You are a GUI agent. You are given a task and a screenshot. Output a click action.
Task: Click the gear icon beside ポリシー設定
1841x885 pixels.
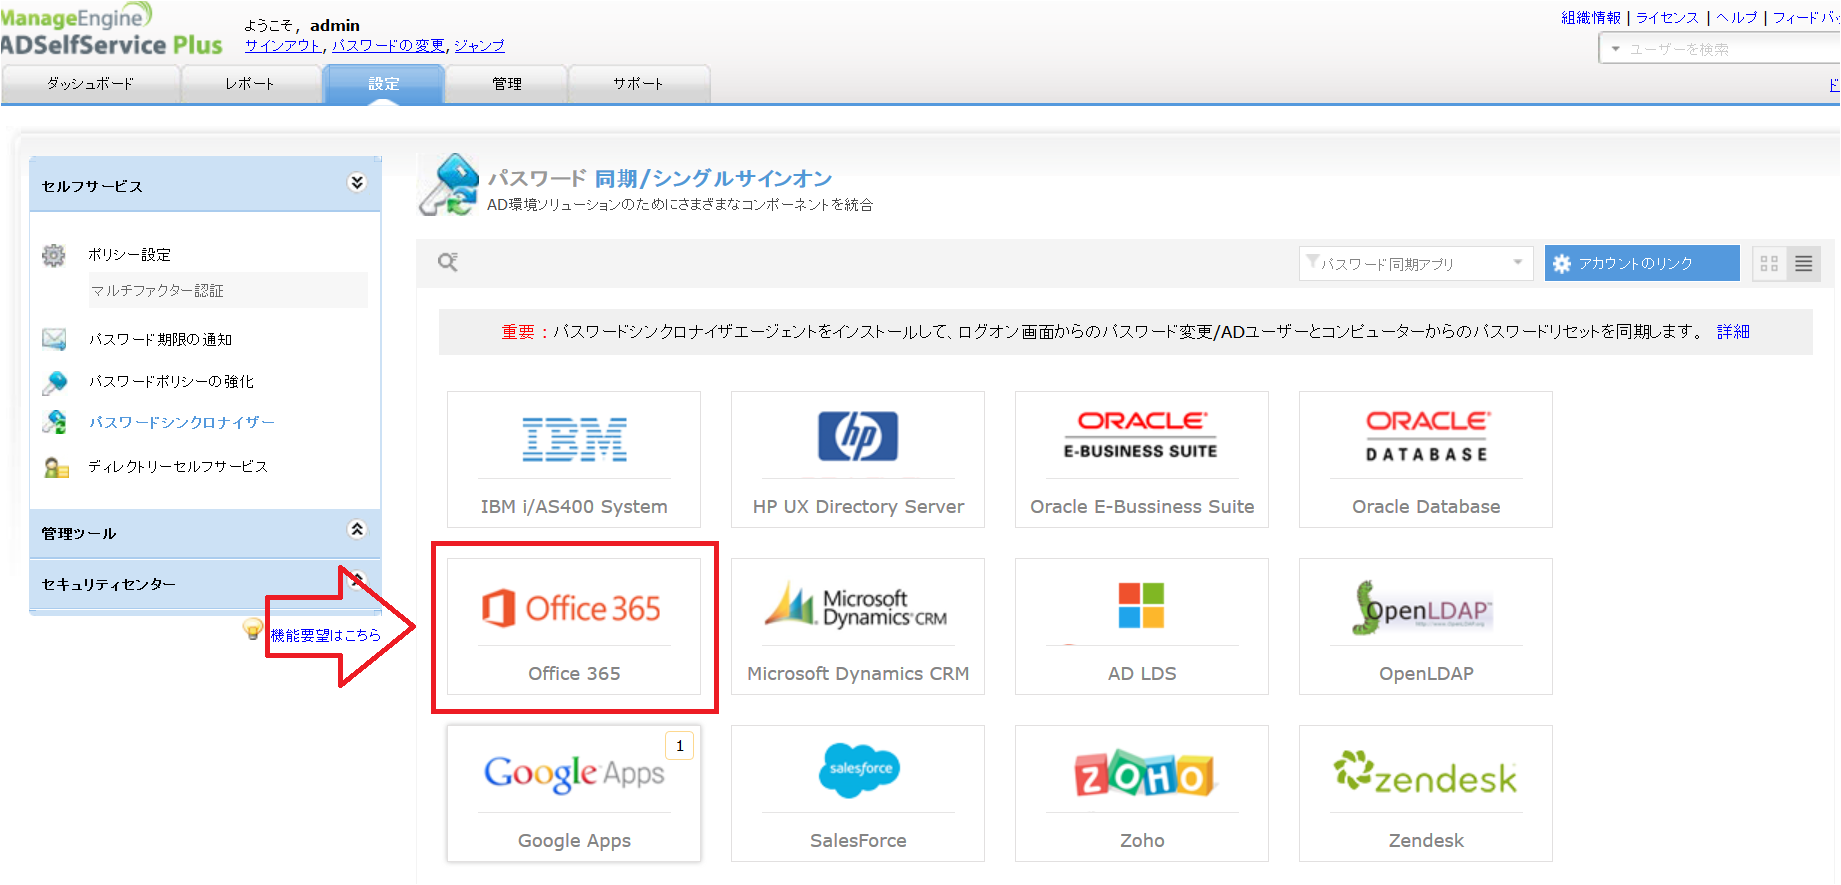coord(54,255)
